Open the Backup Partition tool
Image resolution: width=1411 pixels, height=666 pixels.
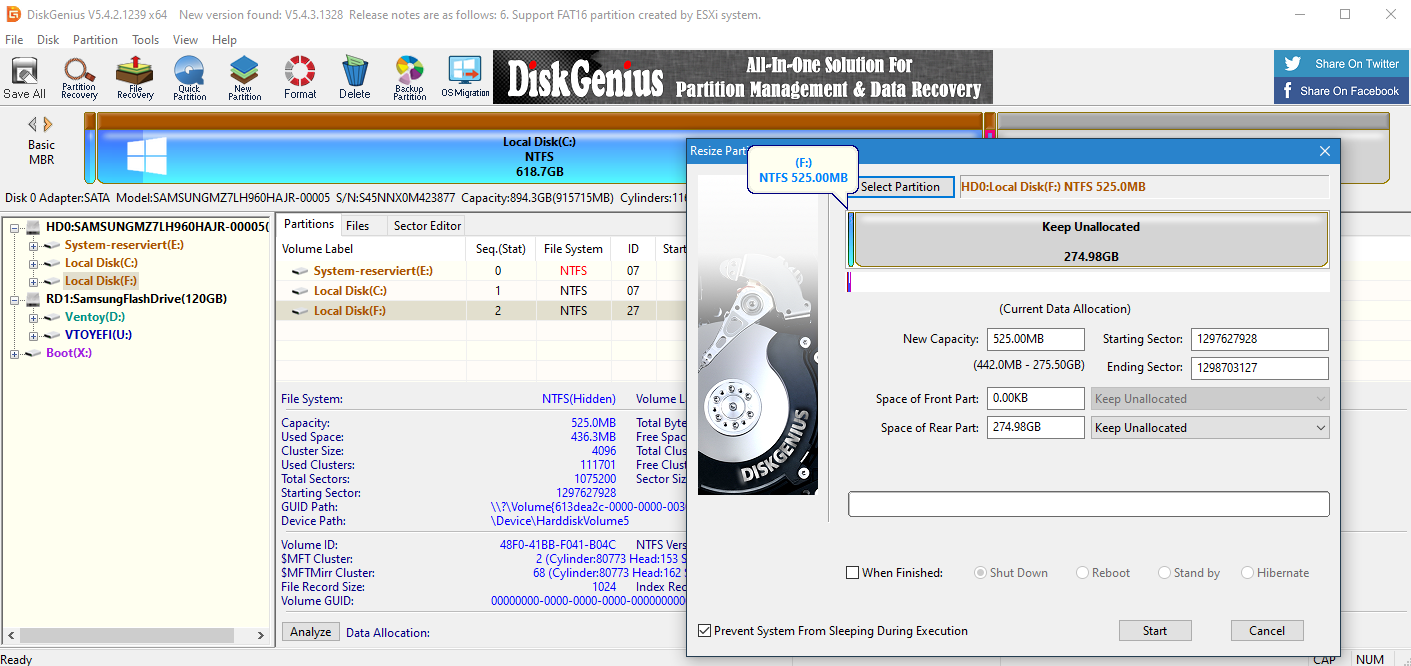point(410,78)
